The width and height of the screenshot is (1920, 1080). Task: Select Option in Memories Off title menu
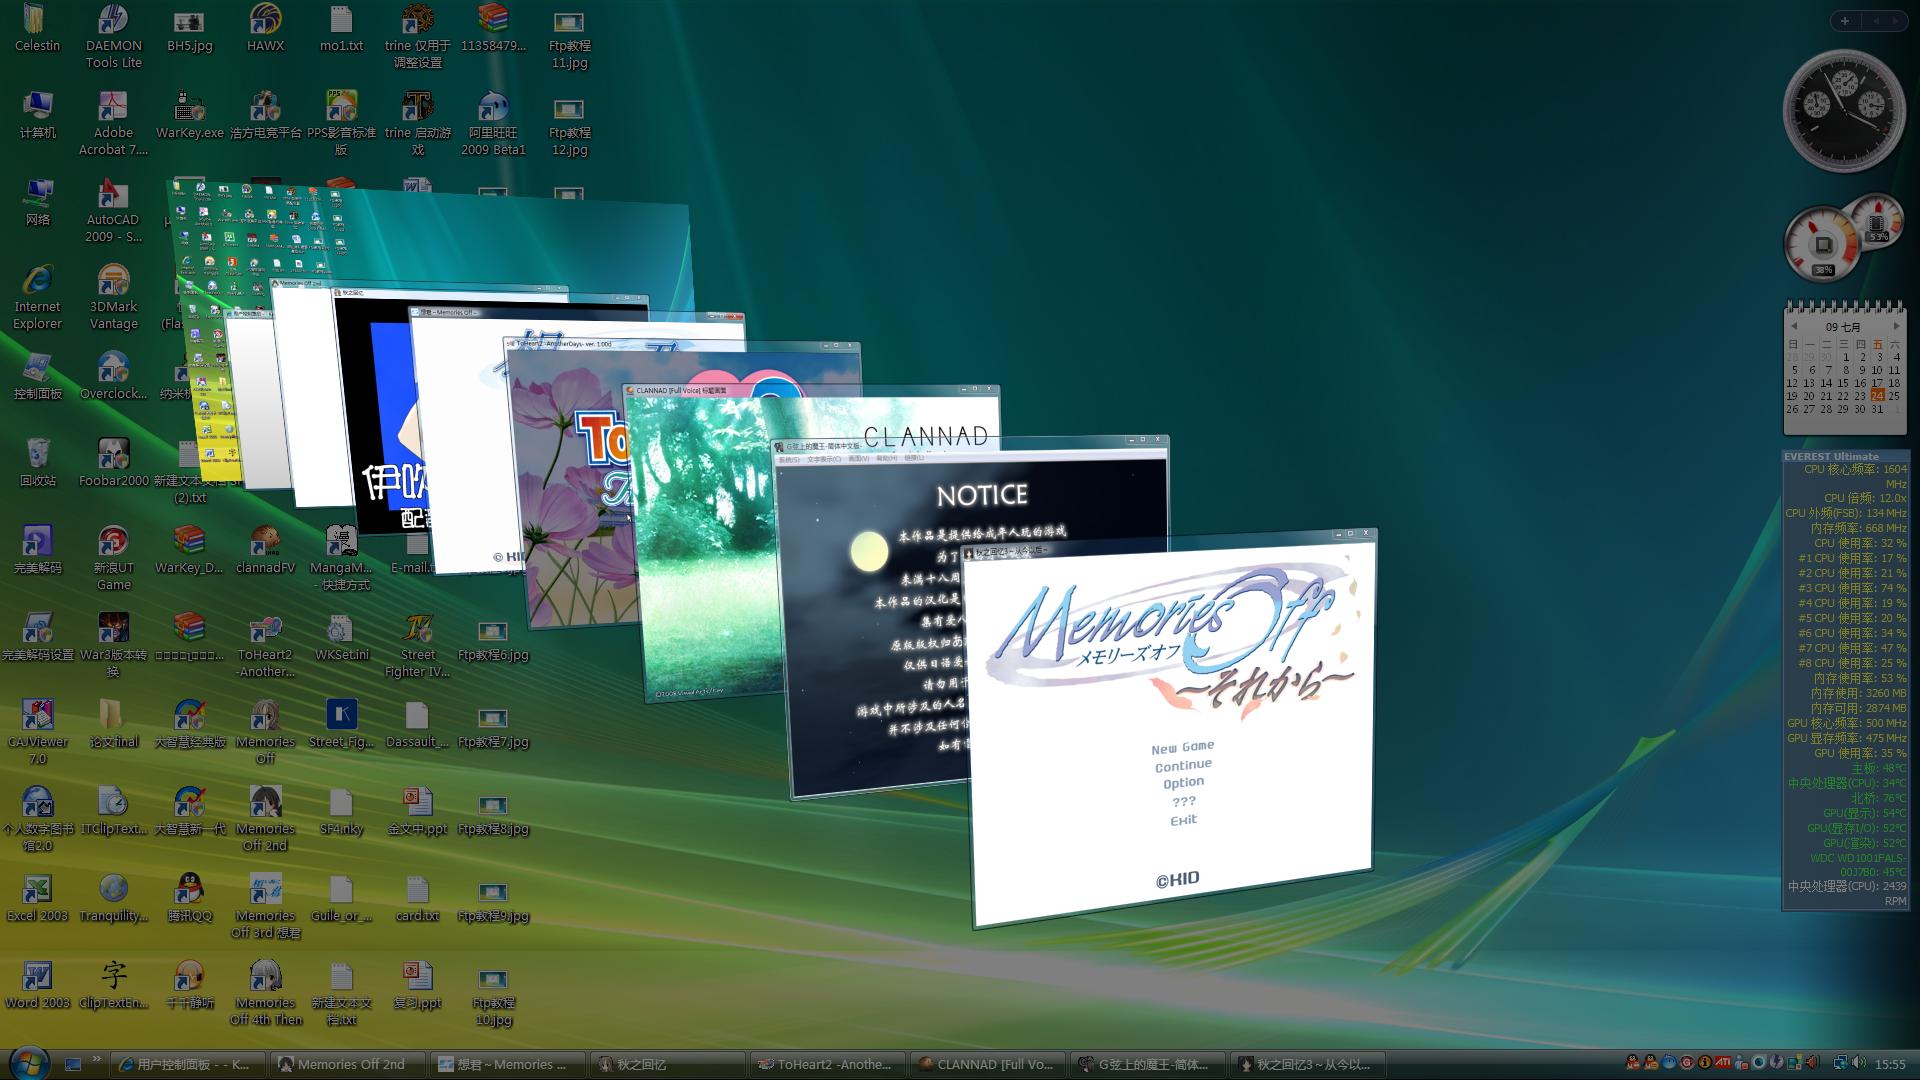tap(1183, 783)
